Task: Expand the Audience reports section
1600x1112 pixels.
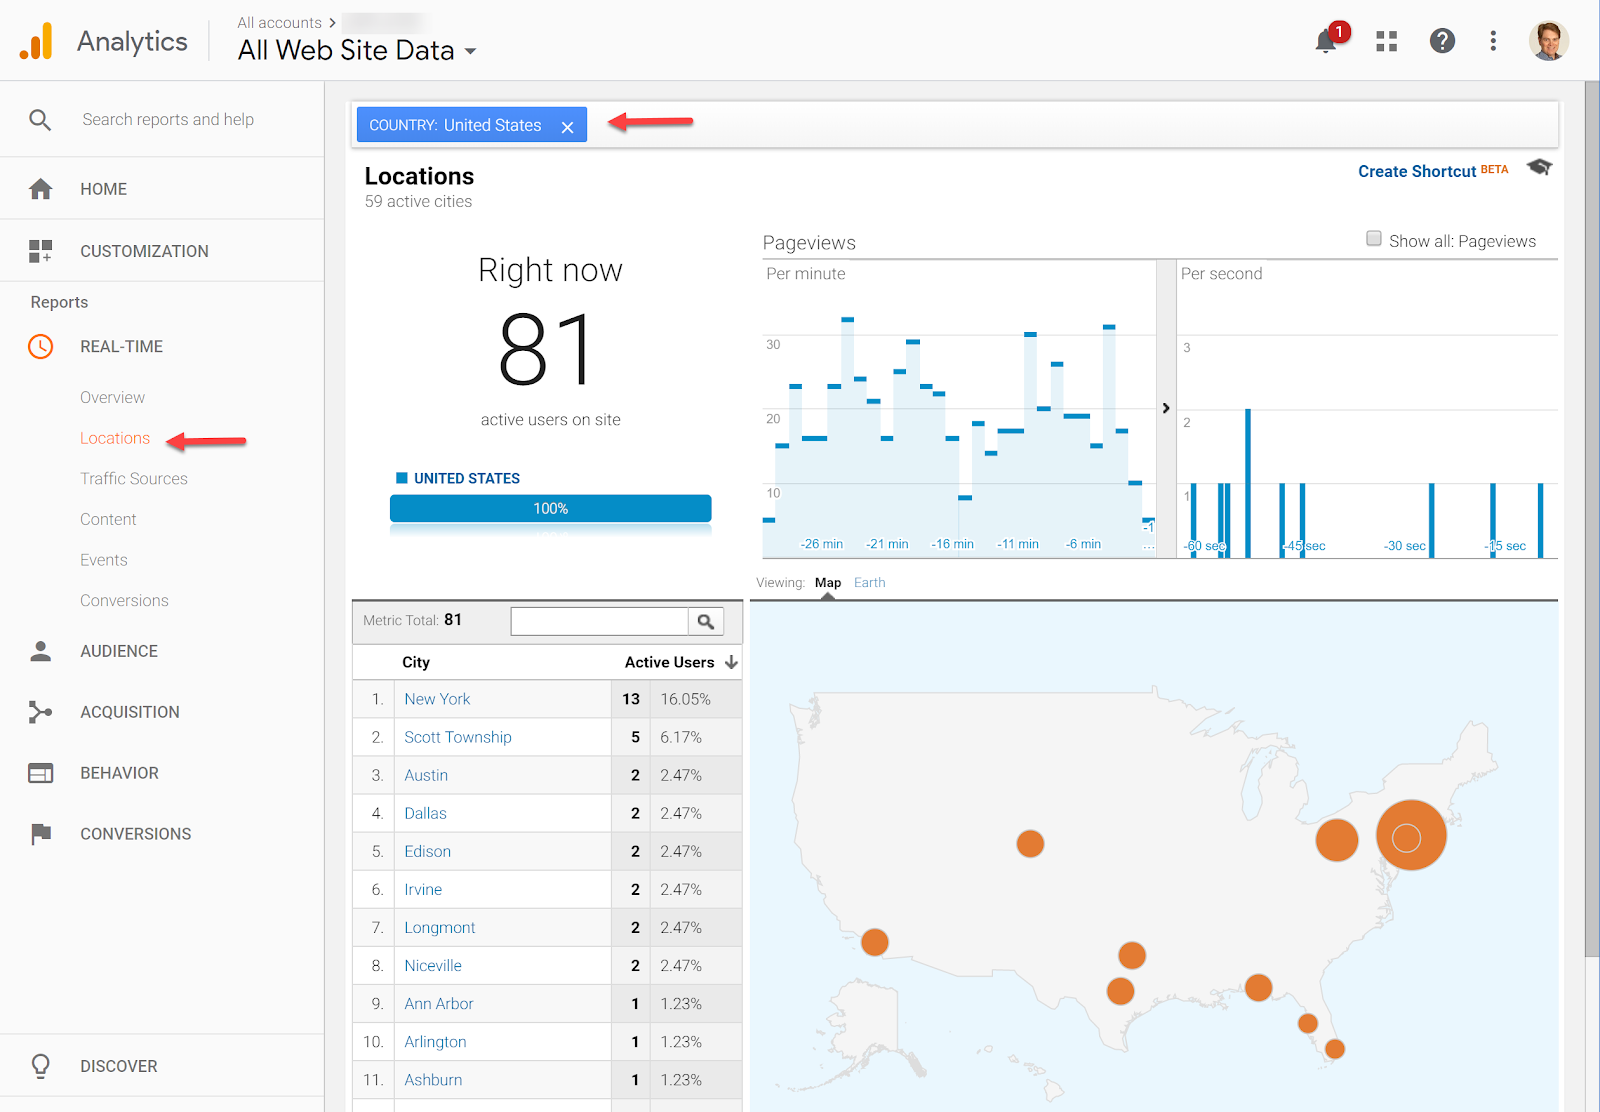Action: coord(119,651)
